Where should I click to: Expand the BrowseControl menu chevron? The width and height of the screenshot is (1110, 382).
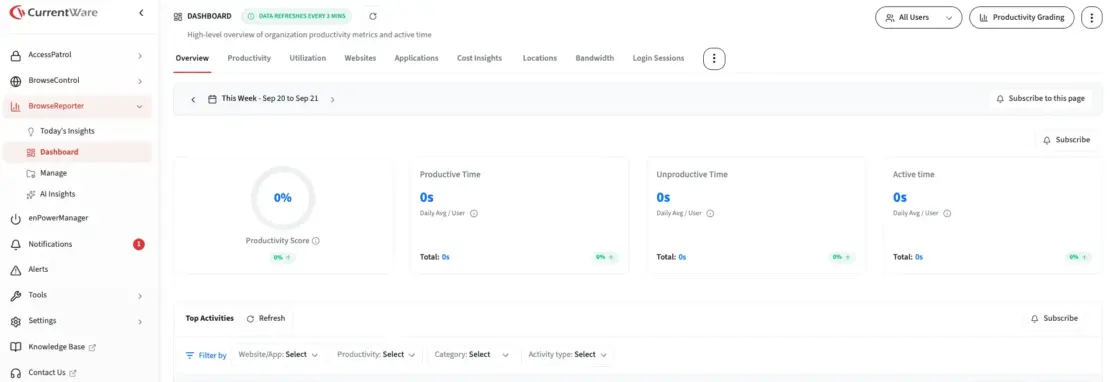pyautogui.click(x=139, y=81)
